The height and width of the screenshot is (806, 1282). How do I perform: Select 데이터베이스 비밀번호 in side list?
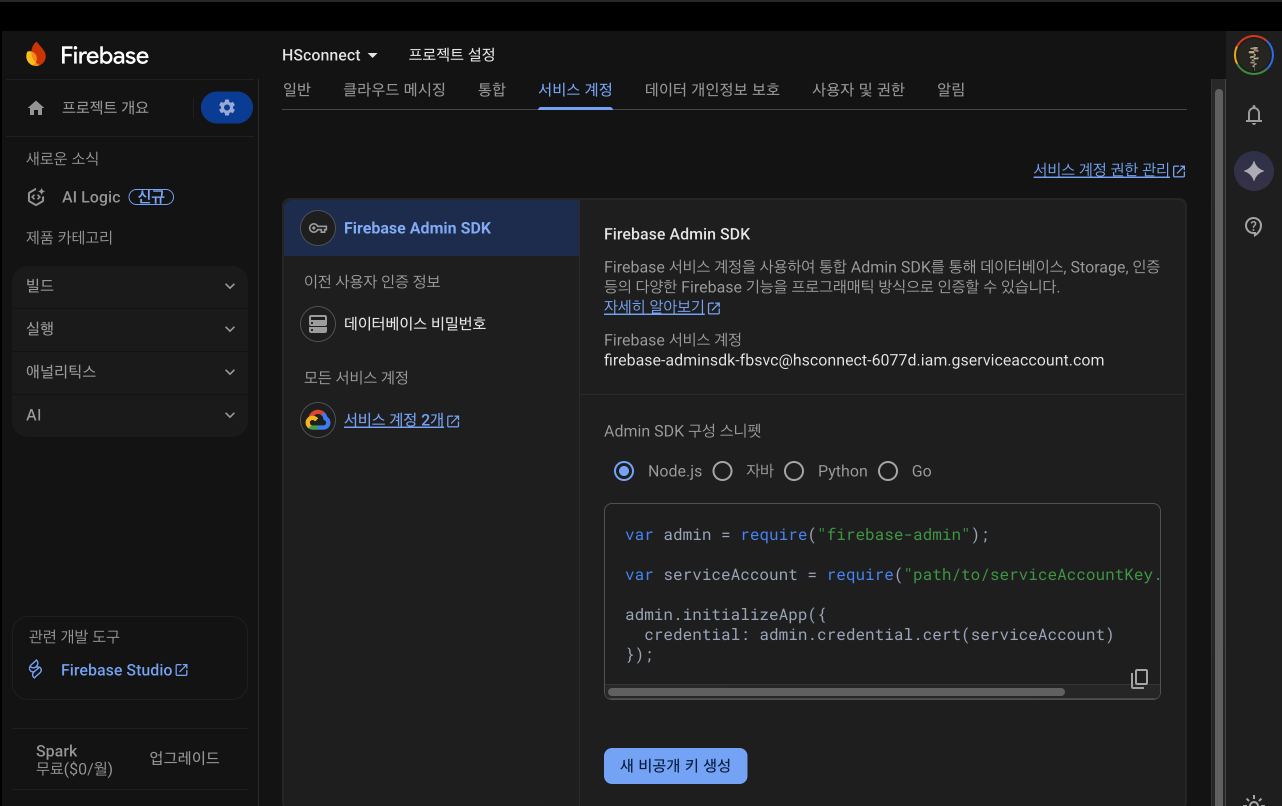[431, 324]
